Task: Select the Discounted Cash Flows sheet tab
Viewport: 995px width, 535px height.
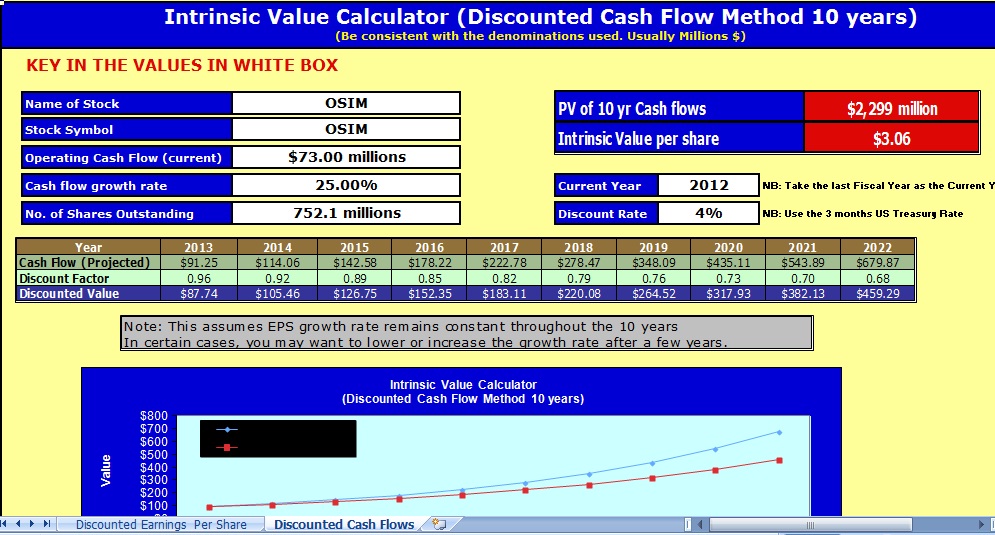Action: (x=344, y=525)
